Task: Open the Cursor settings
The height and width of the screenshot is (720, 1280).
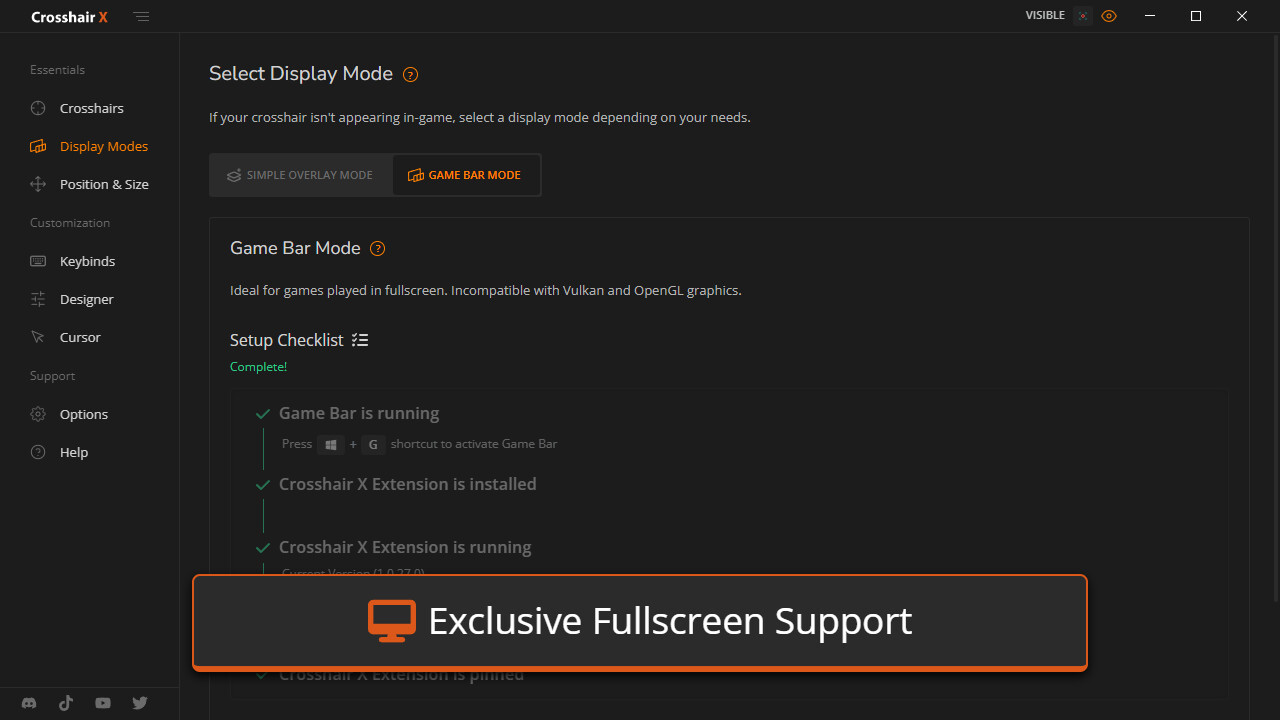Action: pos(80,337)
